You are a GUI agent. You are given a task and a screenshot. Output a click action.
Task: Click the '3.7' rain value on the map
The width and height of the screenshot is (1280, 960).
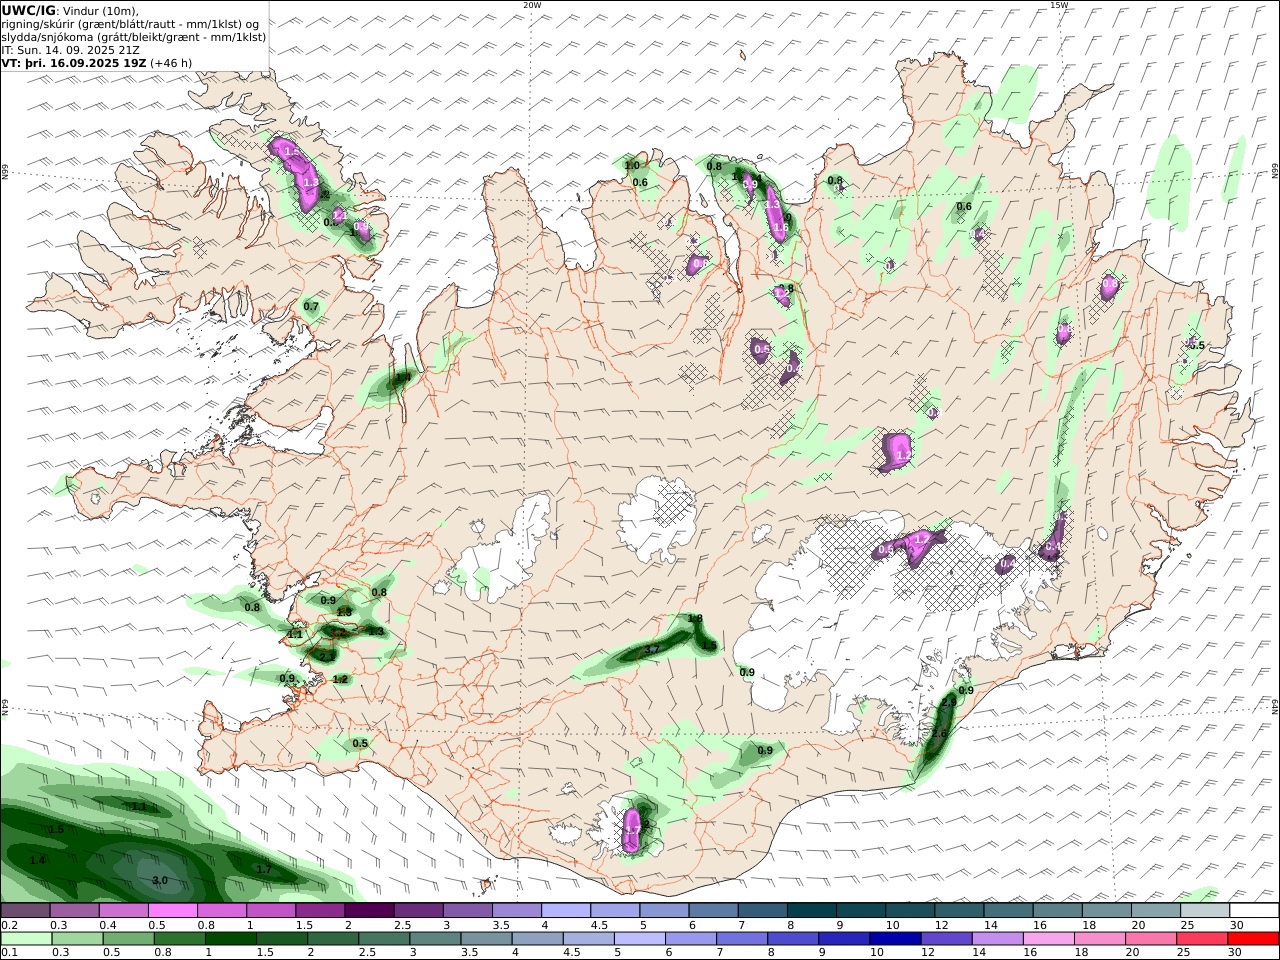pos(652,650)
